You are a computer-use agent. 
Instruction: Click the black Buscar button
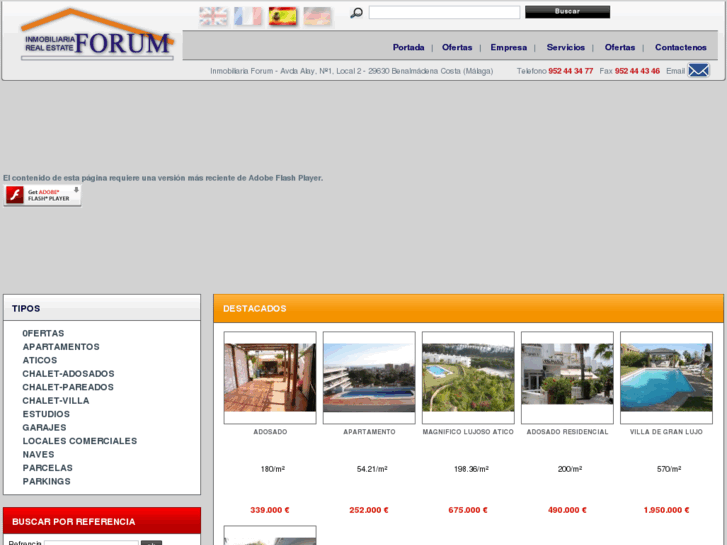[568, 12]
